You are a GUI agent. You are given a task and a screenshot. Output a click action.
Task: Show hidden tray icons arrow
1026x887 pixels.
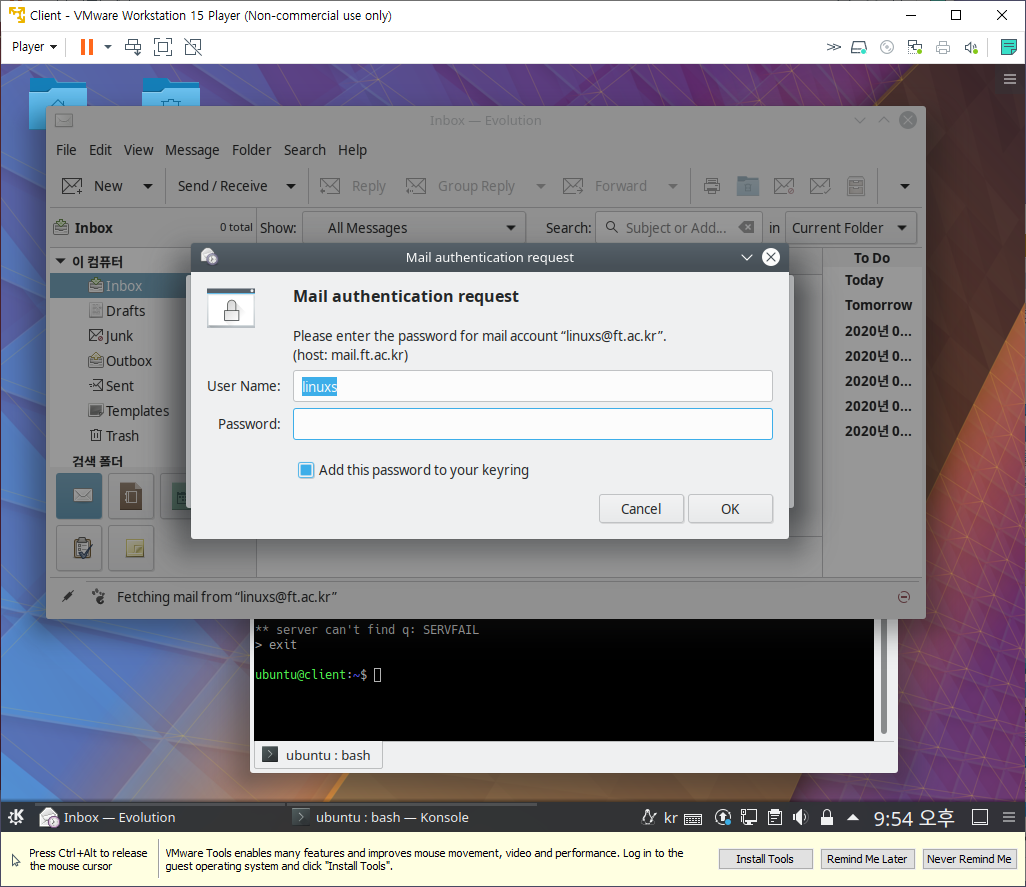tap(853, 817)
